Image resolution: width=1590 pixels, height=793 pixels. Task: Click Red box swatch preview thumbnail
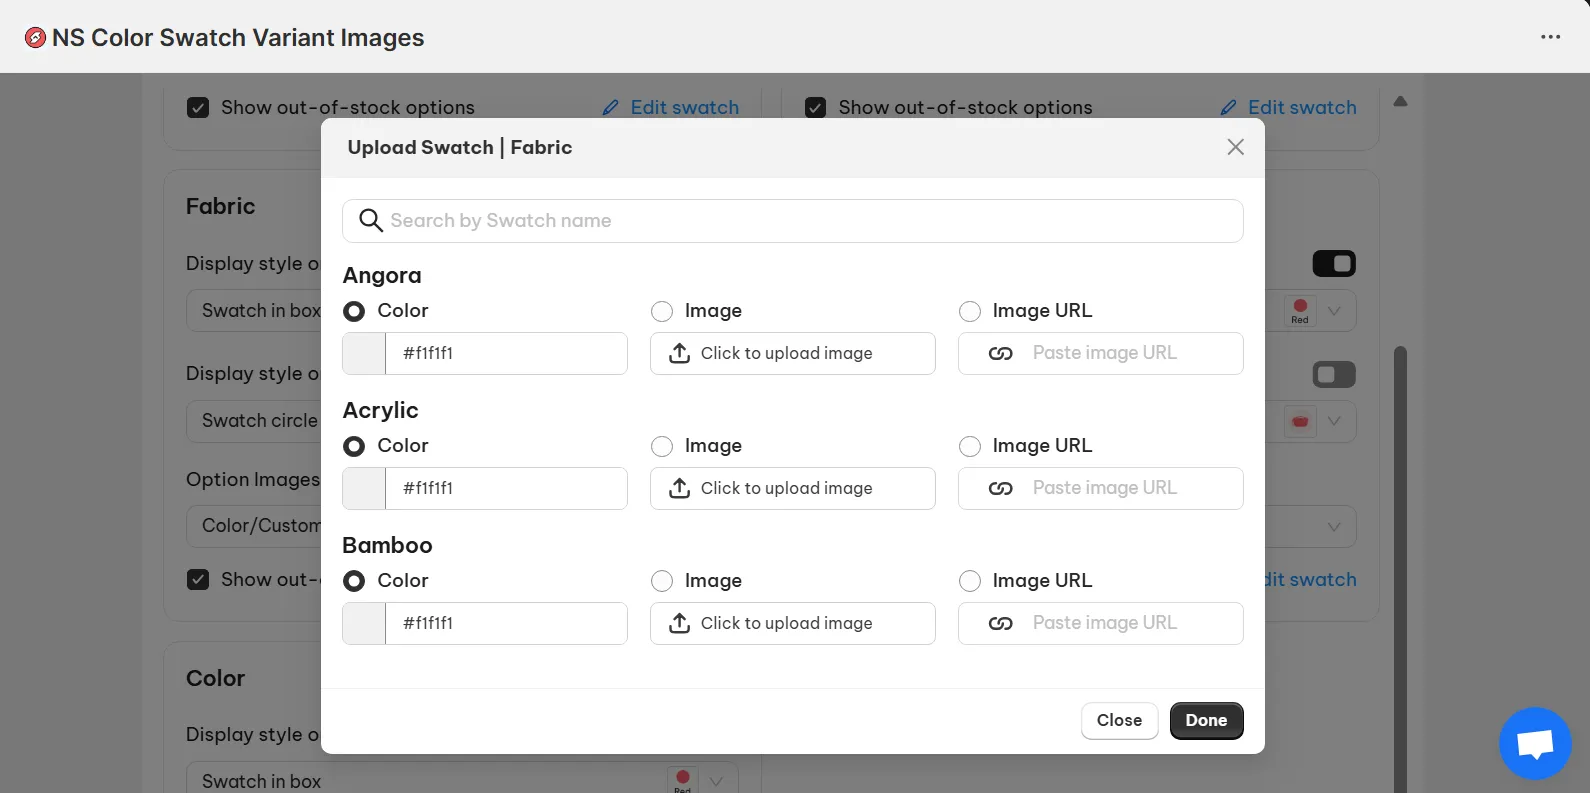[x=1300, y=311]
